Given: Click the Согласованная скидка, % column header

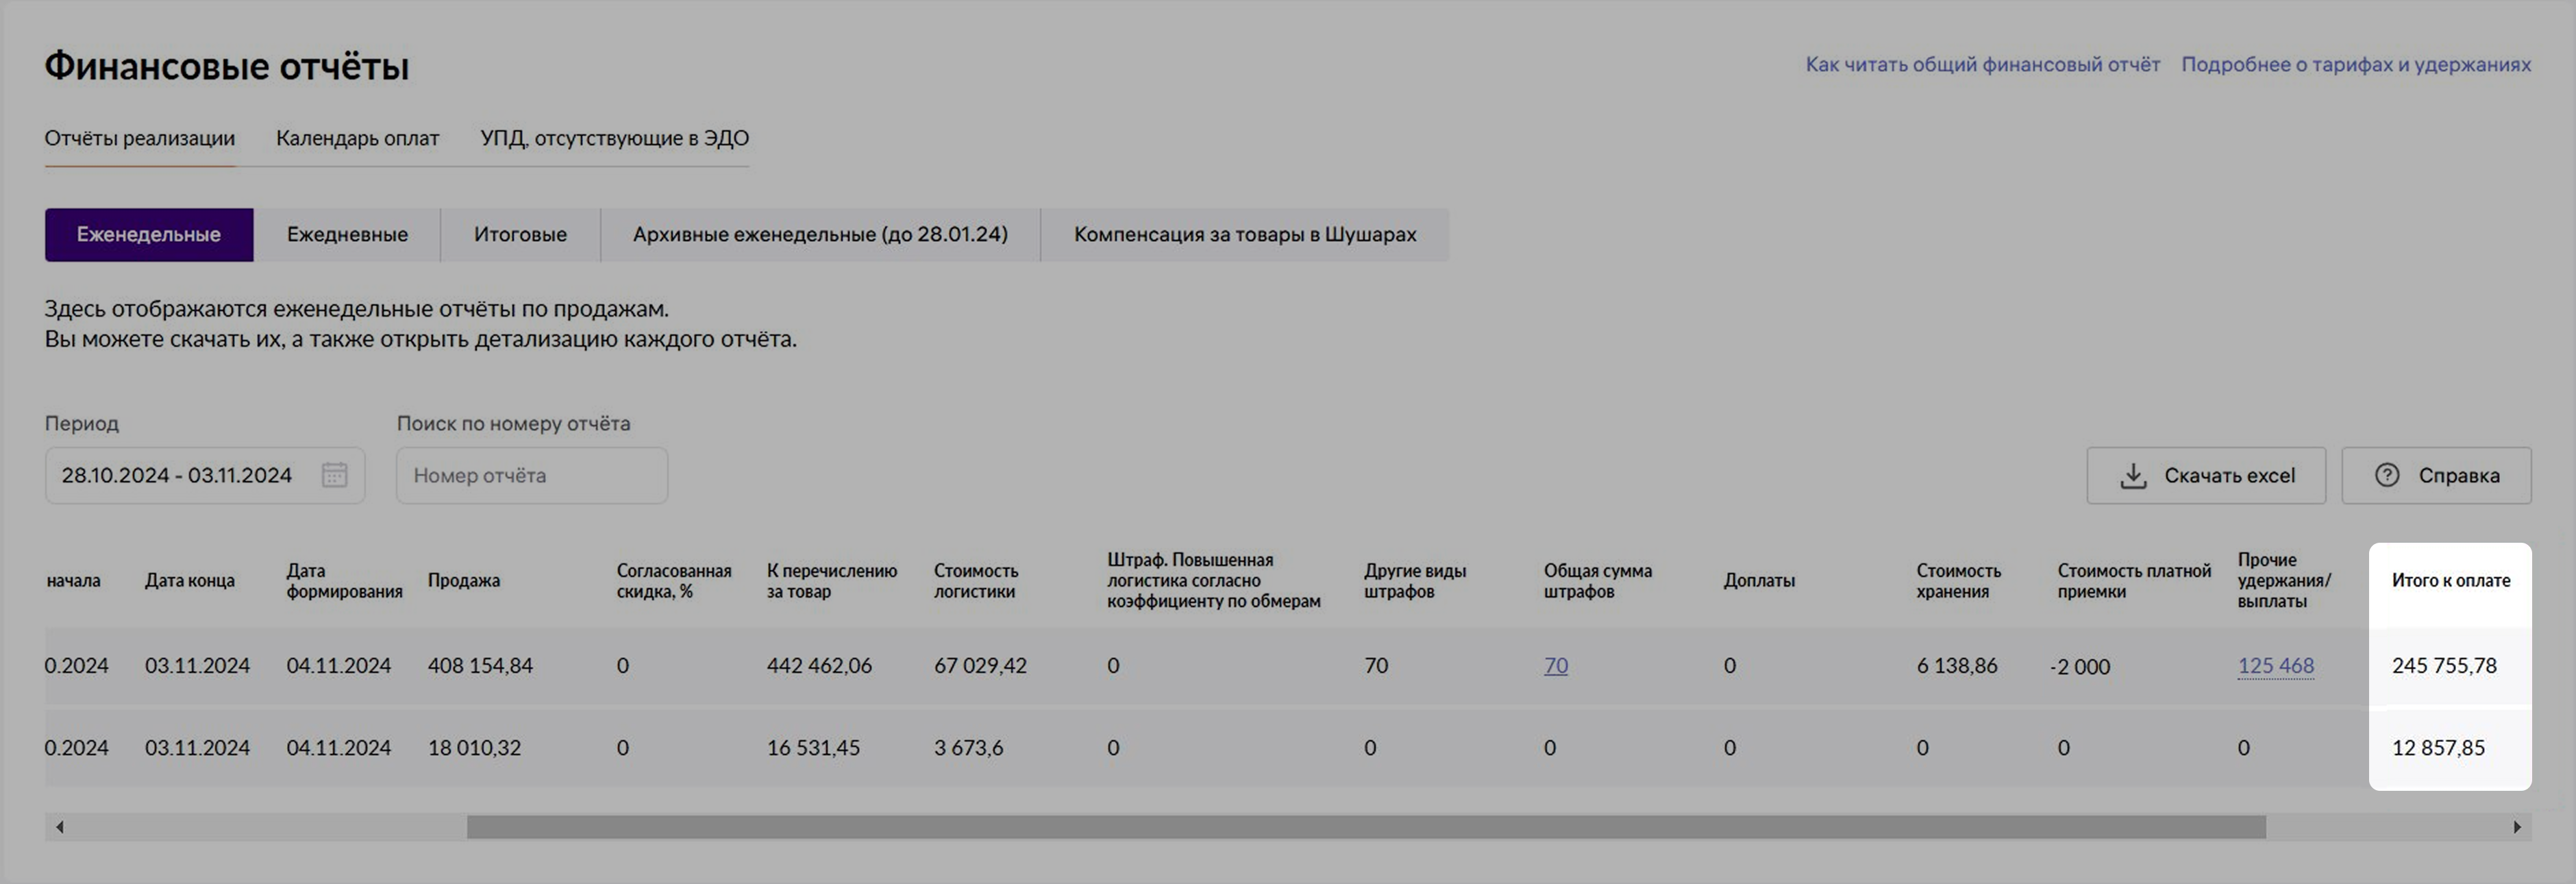Looking at the screenshot, I should [674, 581].
